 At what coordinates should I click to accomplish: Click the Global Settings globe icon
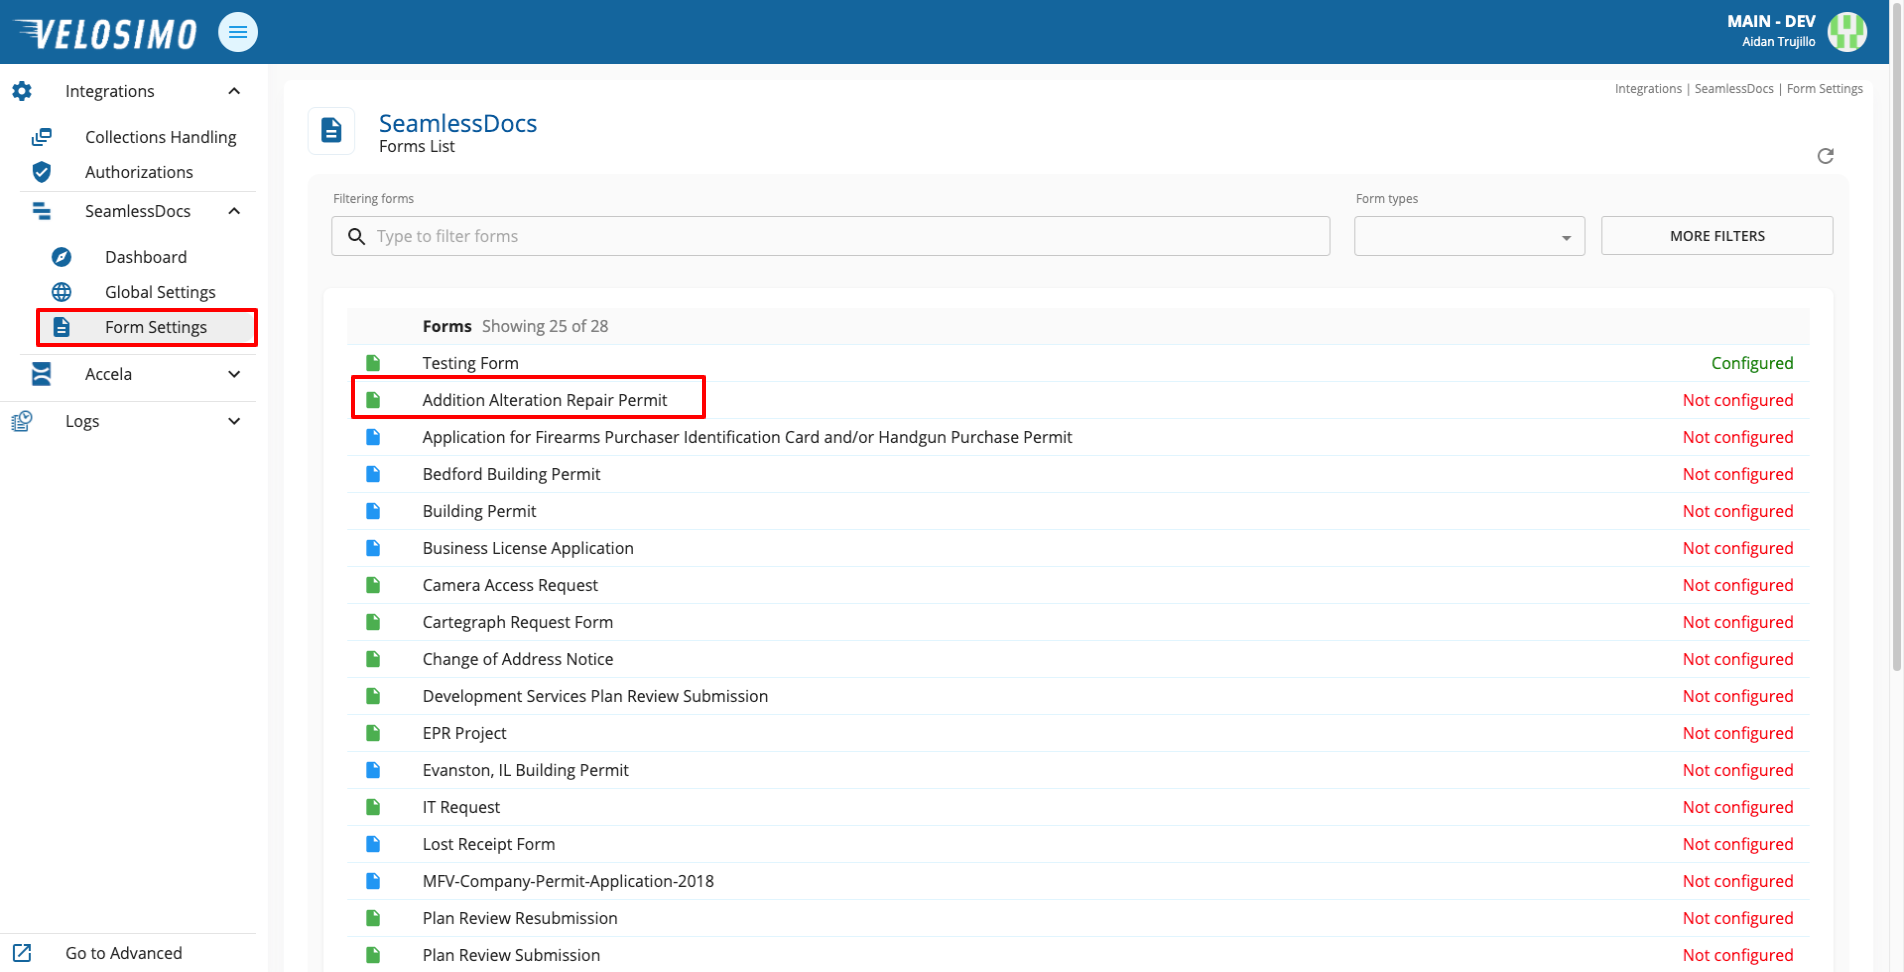62,292
